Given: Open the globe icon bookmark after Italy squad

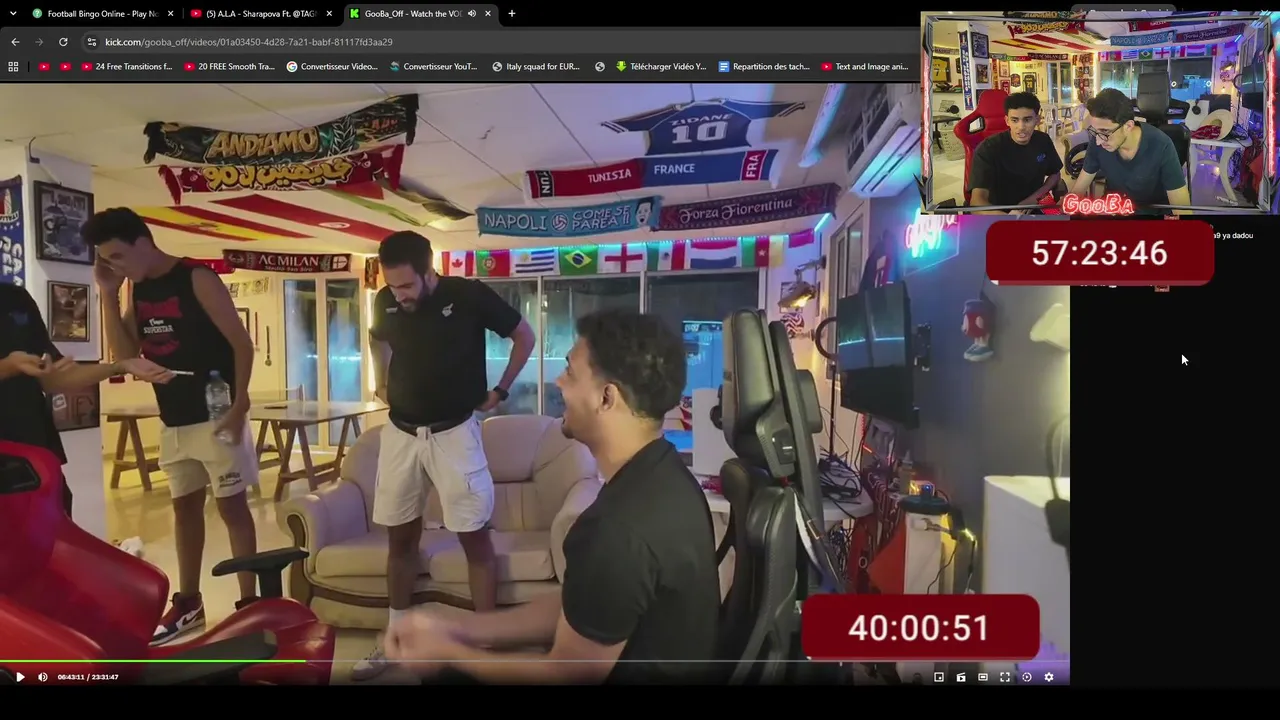Looking at the screenshot, I should (x=600, y=67).
